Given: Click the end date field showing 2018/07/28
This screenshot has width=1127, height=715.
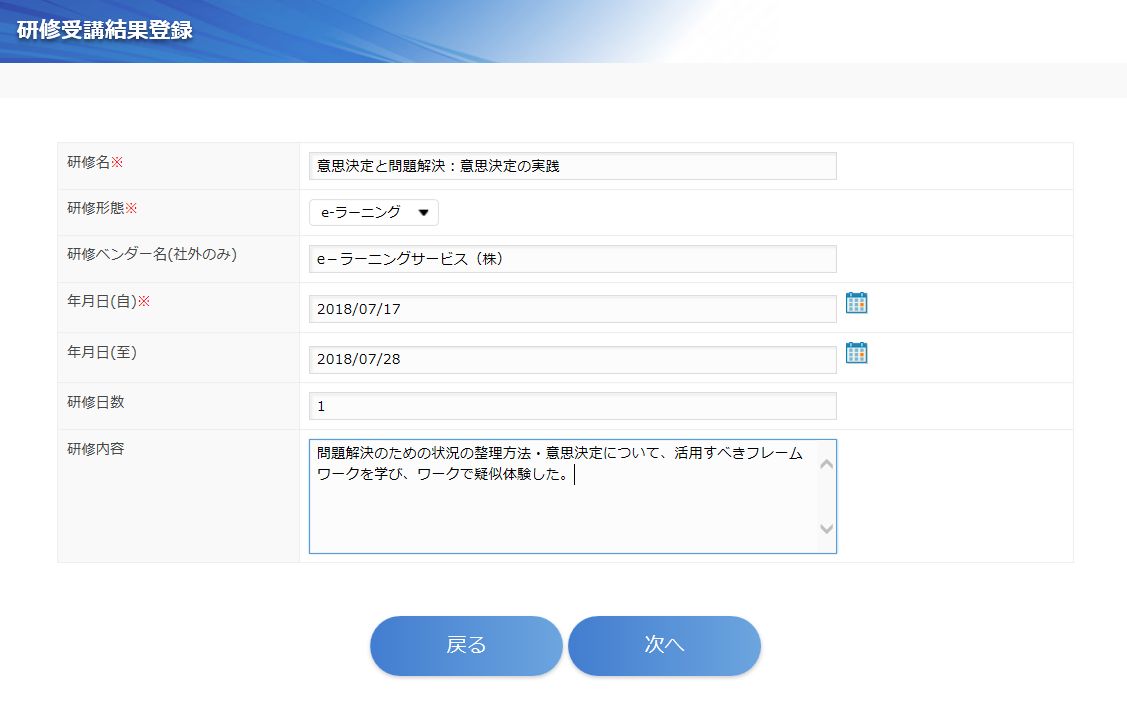Looking at the screenshot, I should point(572,359).
